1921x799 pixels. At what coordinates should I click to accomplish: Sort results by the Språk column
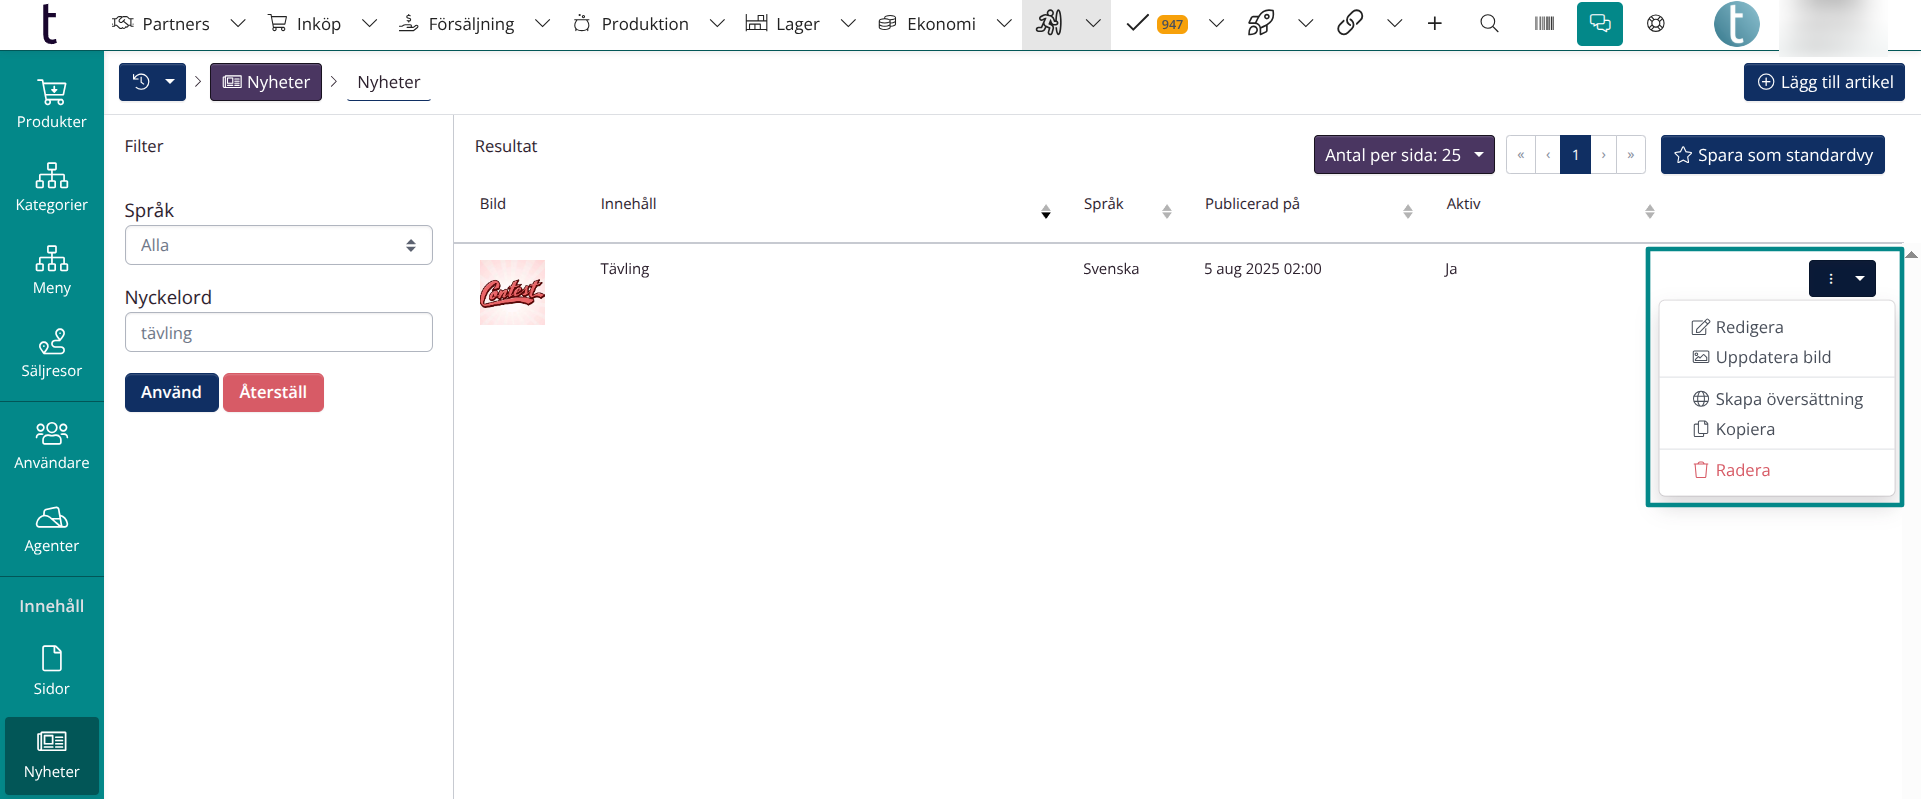1166,211
